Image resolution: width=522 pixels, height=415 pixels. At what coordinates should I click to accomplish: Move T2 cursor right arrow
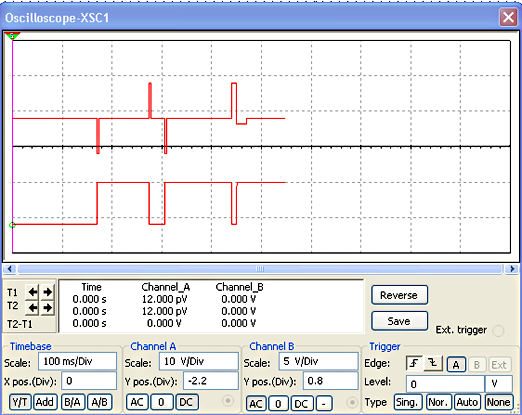(x=47, y=307)
